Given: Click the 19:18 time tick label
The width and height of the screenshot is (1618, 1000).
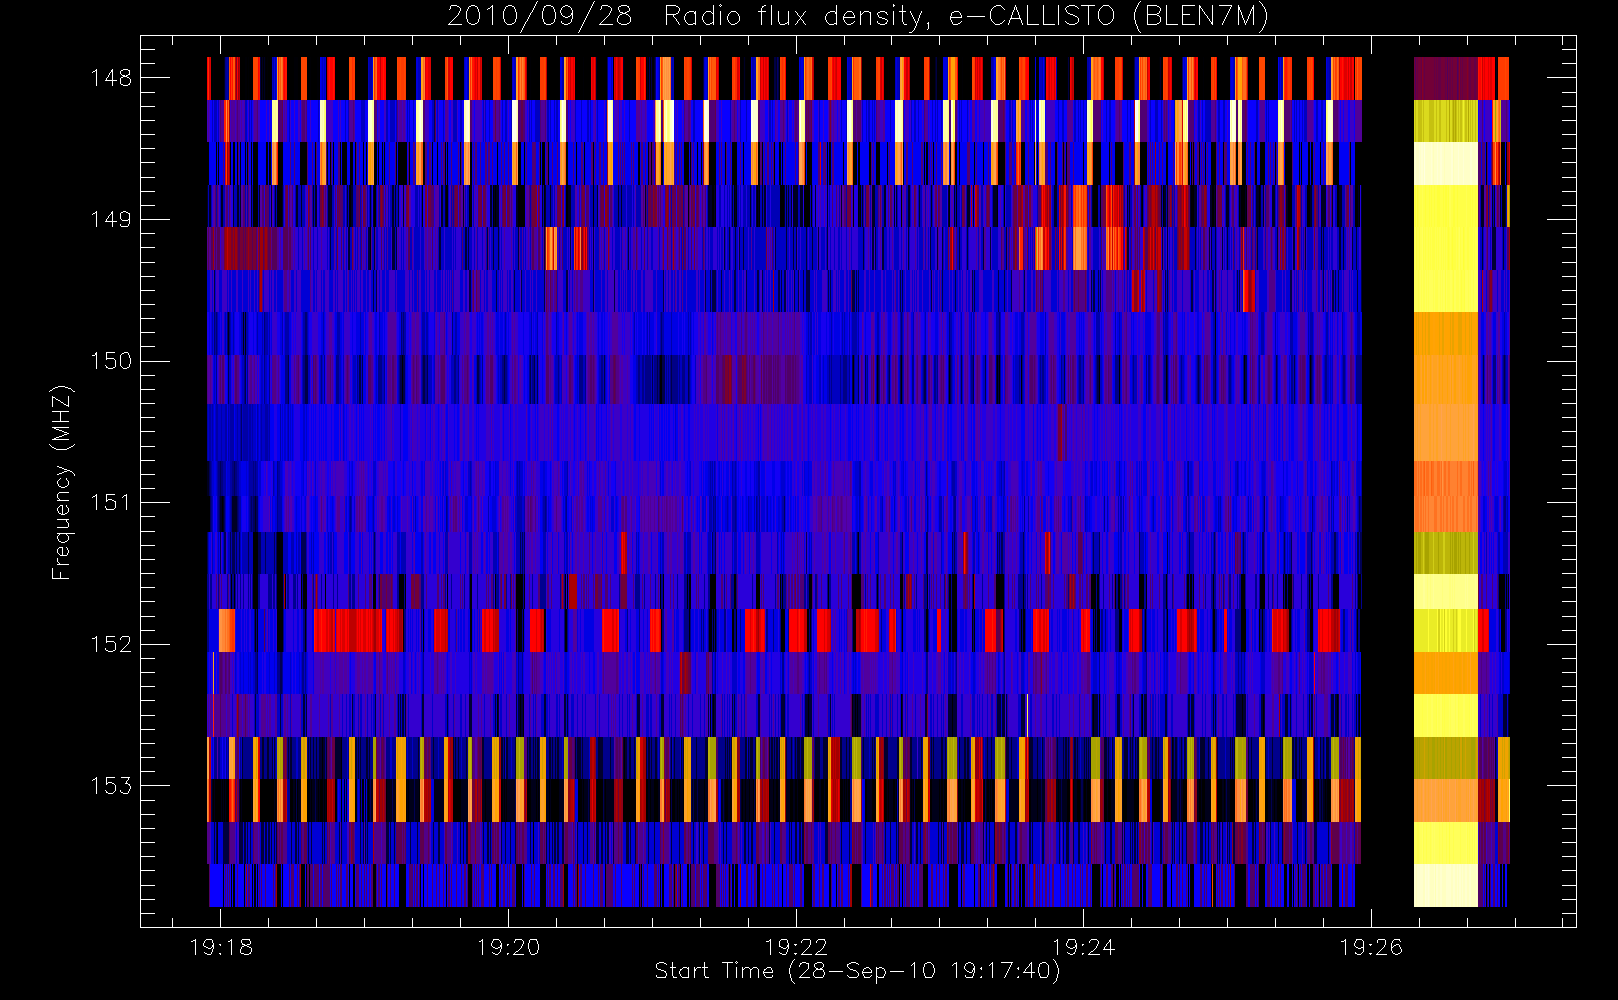Looking at the screenshot, I should [x=220, y=947].
